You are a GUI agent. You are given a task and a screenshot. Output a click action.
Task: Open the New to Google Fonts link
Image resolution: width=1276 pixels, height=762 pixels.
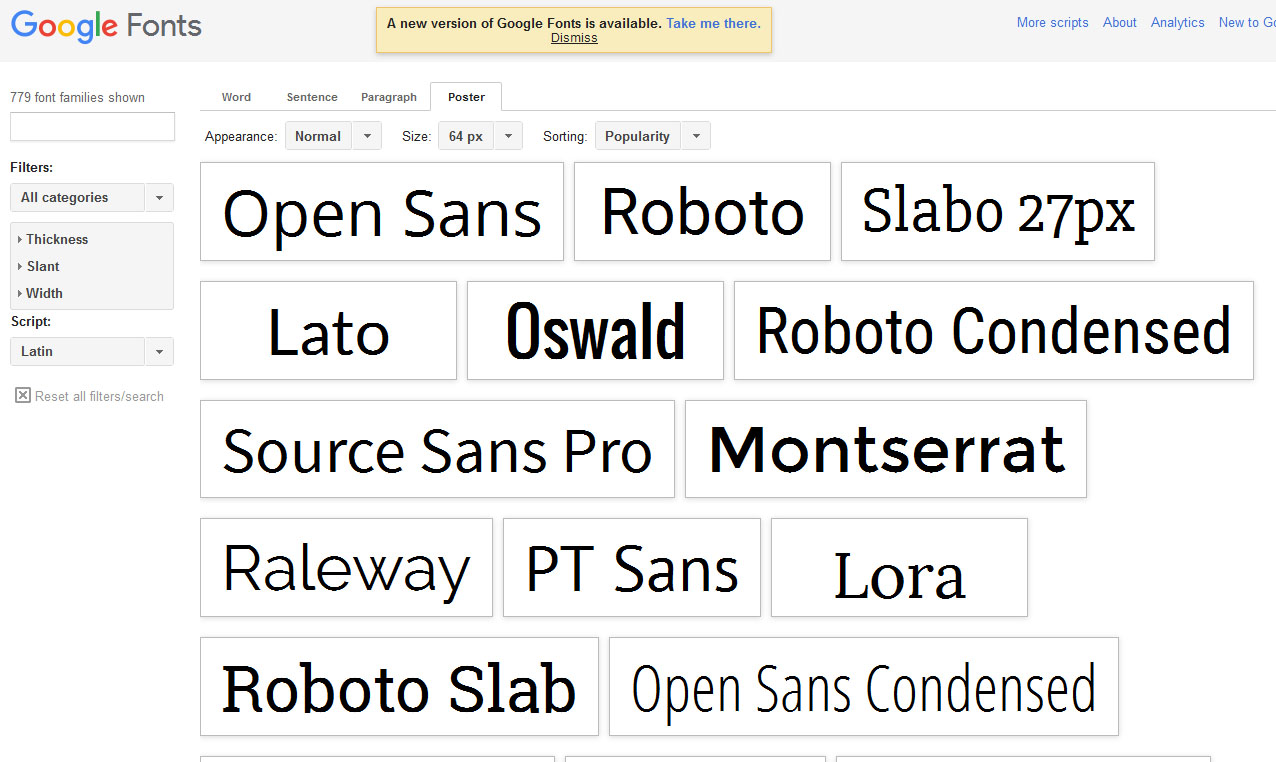pyautogui.click(x=1247, y=22)
